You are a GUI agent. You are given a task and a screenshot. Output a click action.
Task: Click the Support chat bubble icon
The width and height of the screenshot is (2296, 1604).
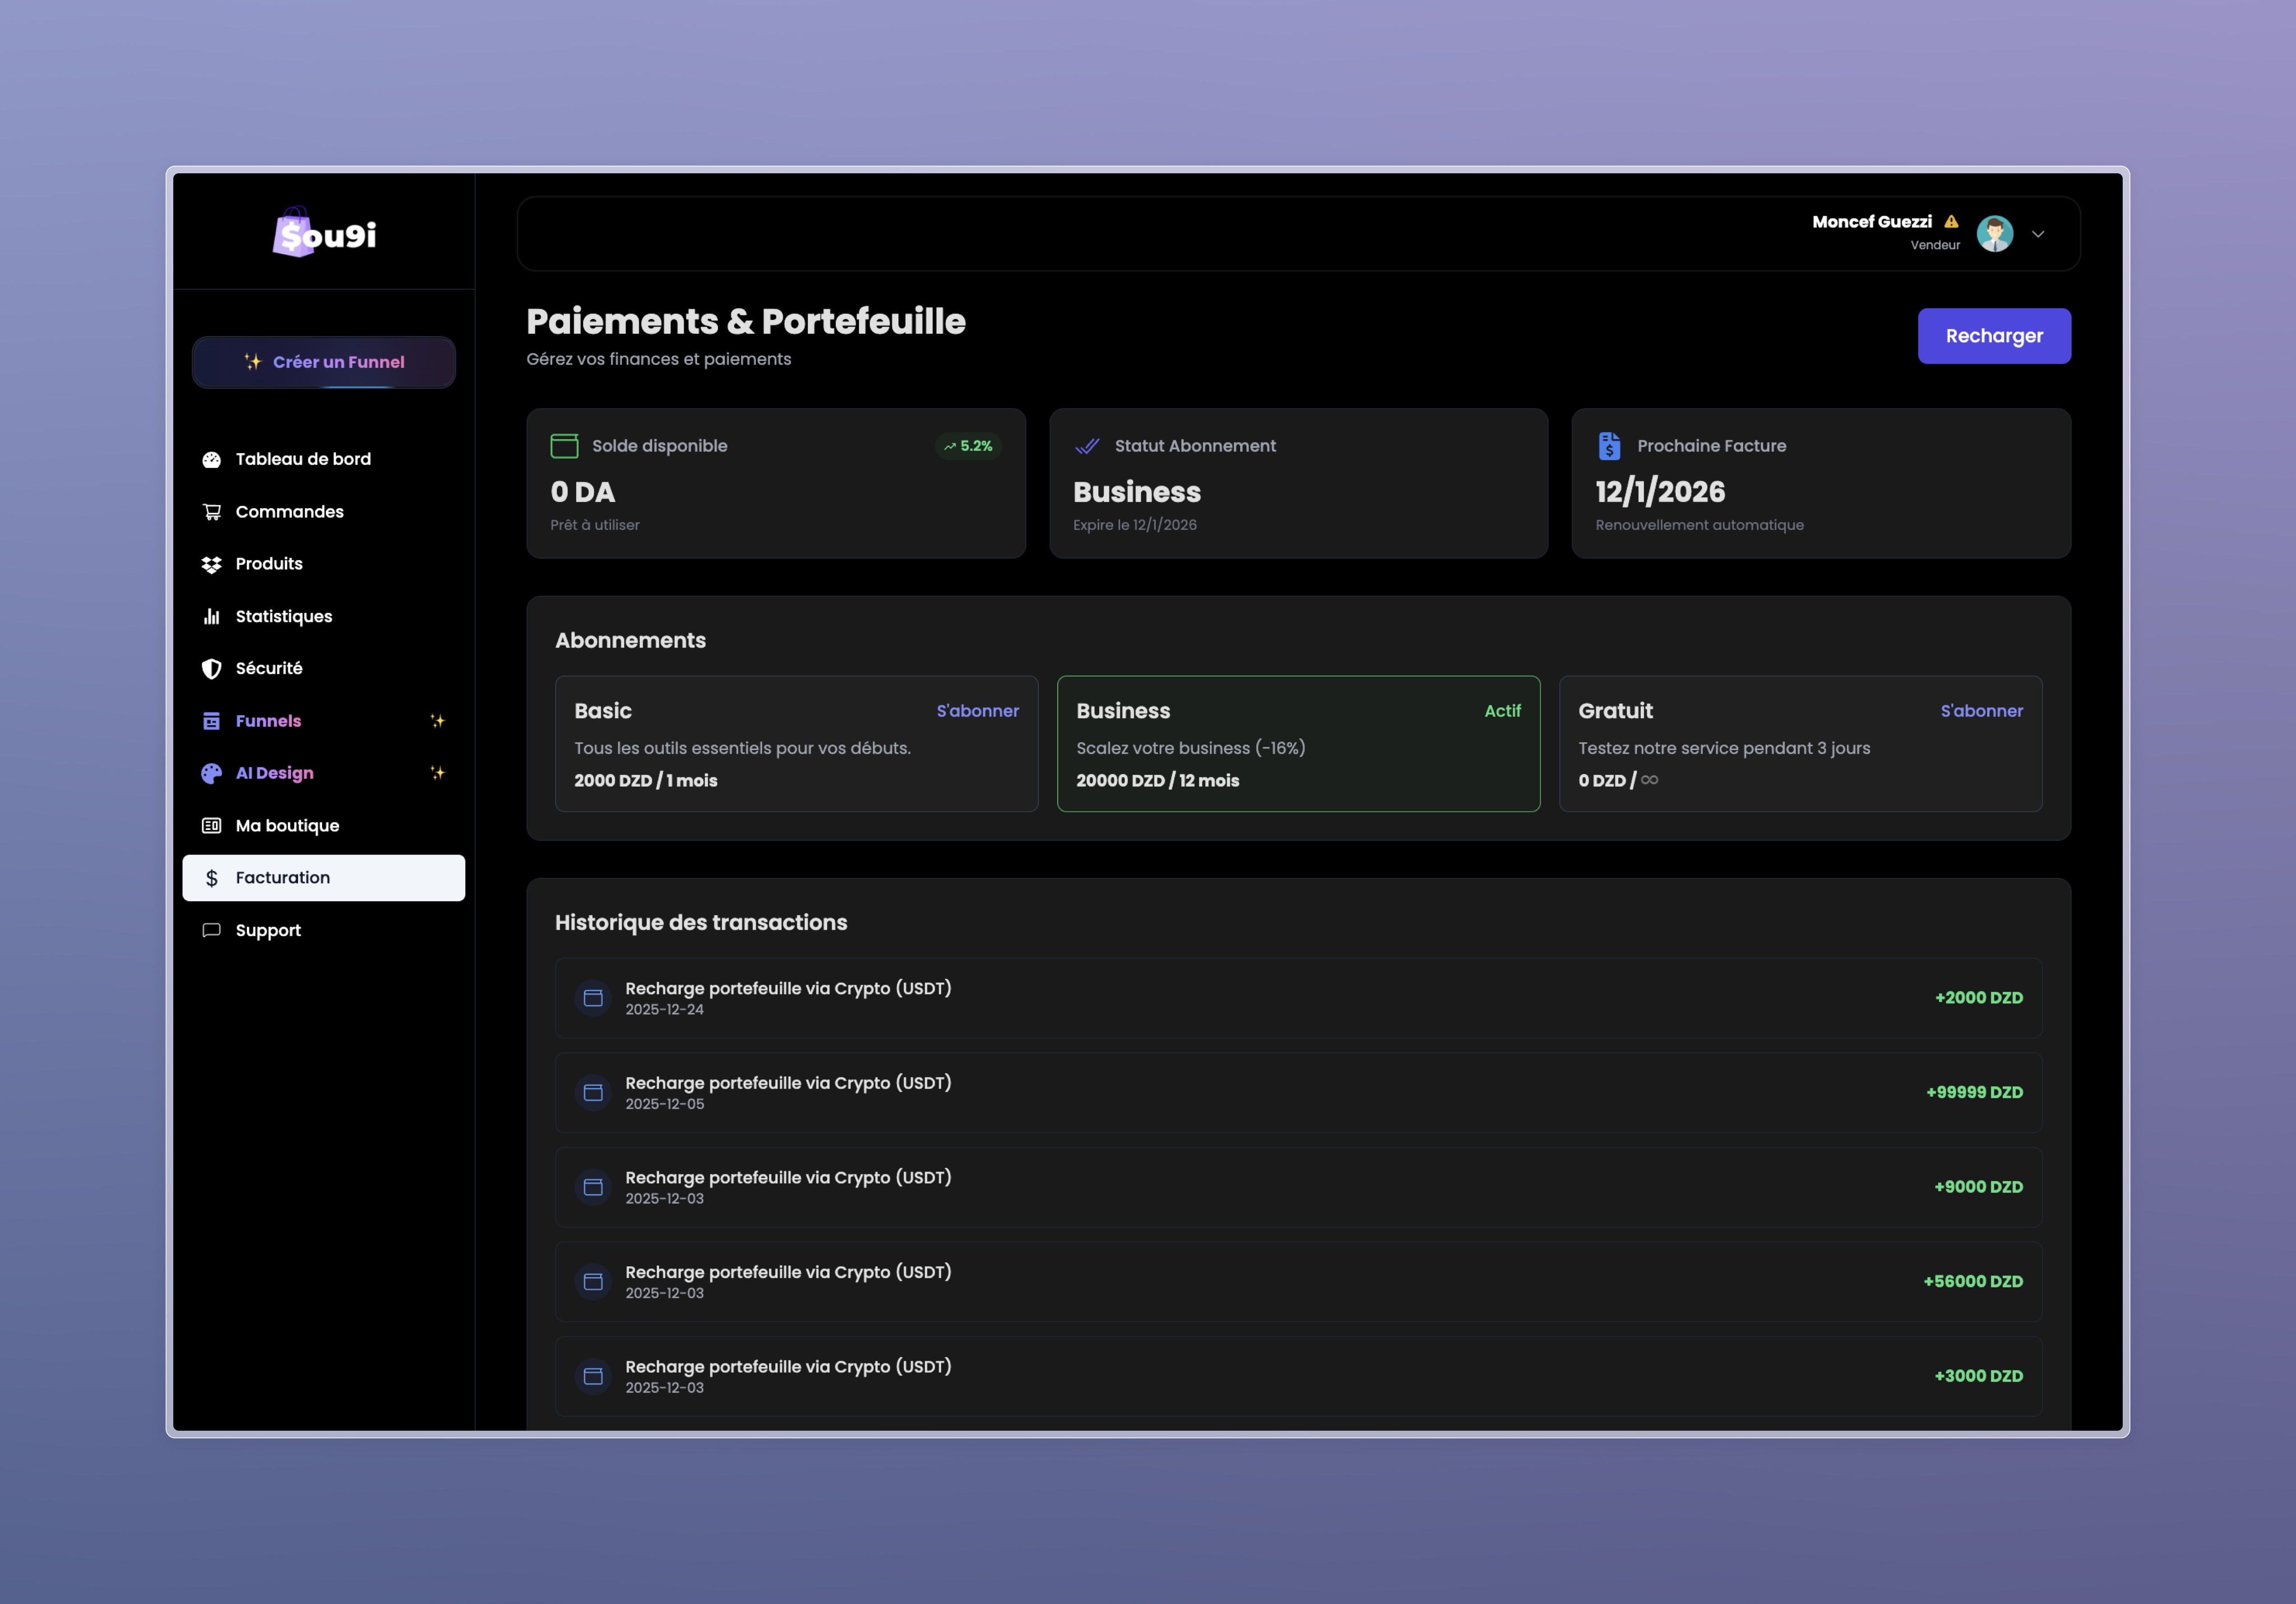(212, 930)
